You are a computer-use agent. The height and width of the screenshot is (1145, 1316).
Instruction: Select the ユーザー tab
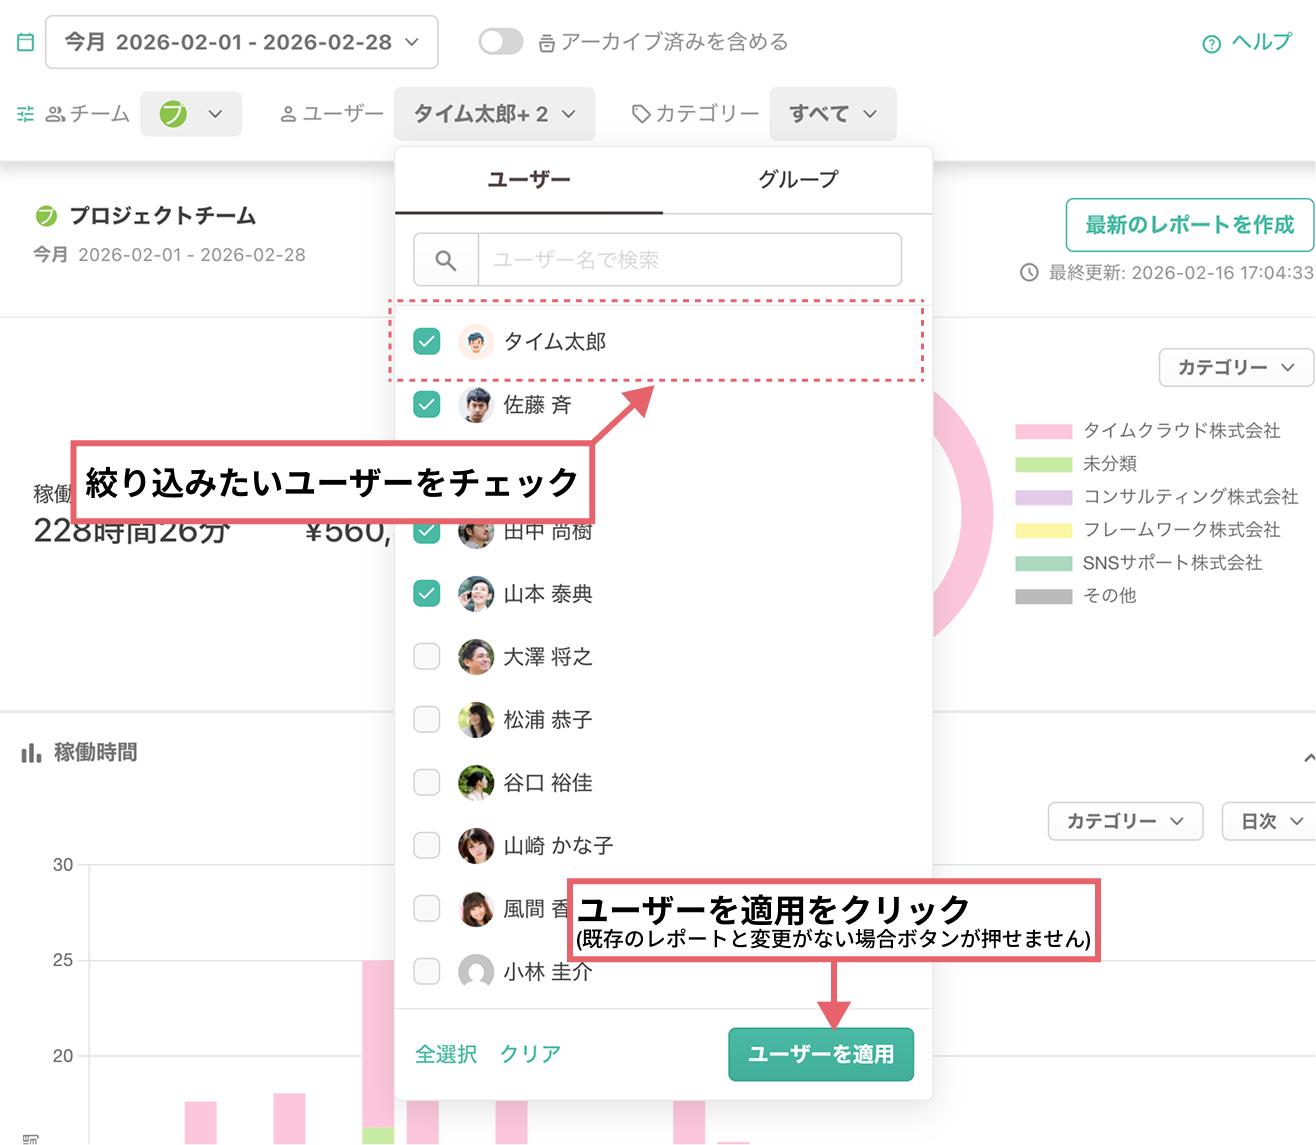point(529,180)
